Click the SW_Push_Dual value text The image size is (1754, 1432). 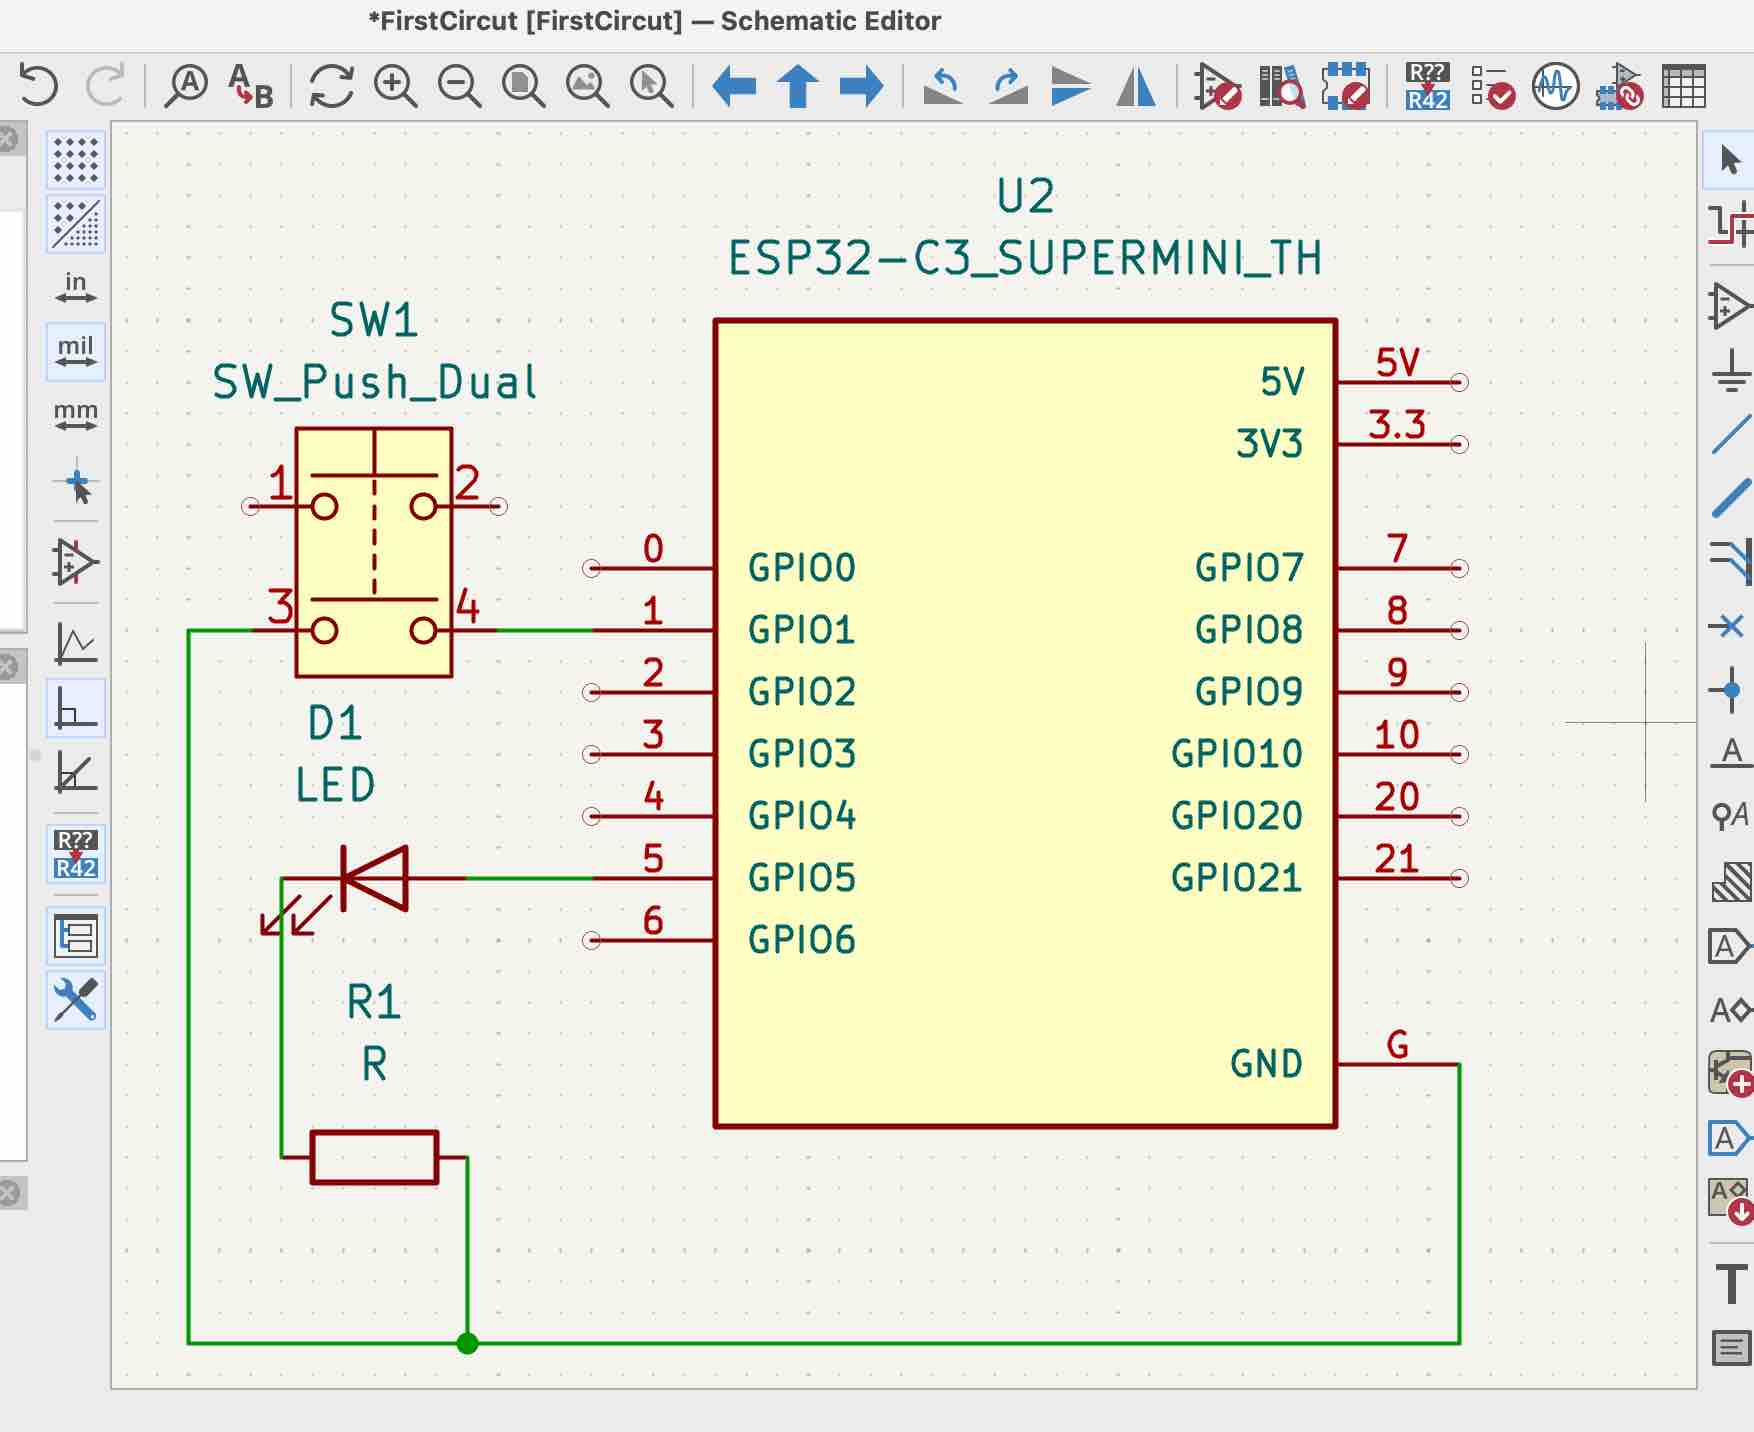click(375, 382)
